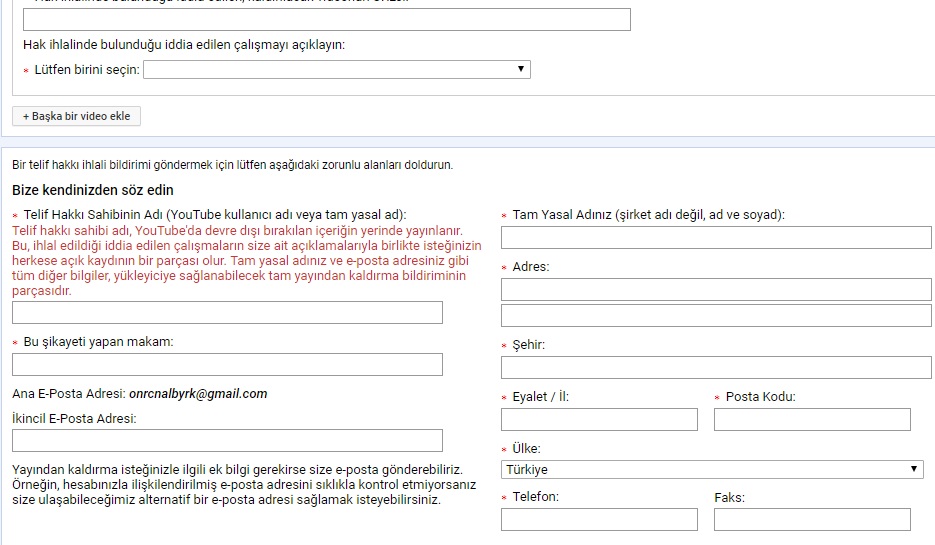Focus the first Adres line field
935x545 pixels.
716,290
